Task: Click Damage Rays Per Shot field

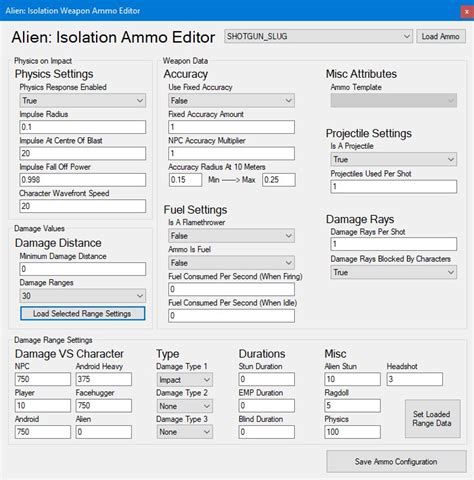Action: click(394, 244)
